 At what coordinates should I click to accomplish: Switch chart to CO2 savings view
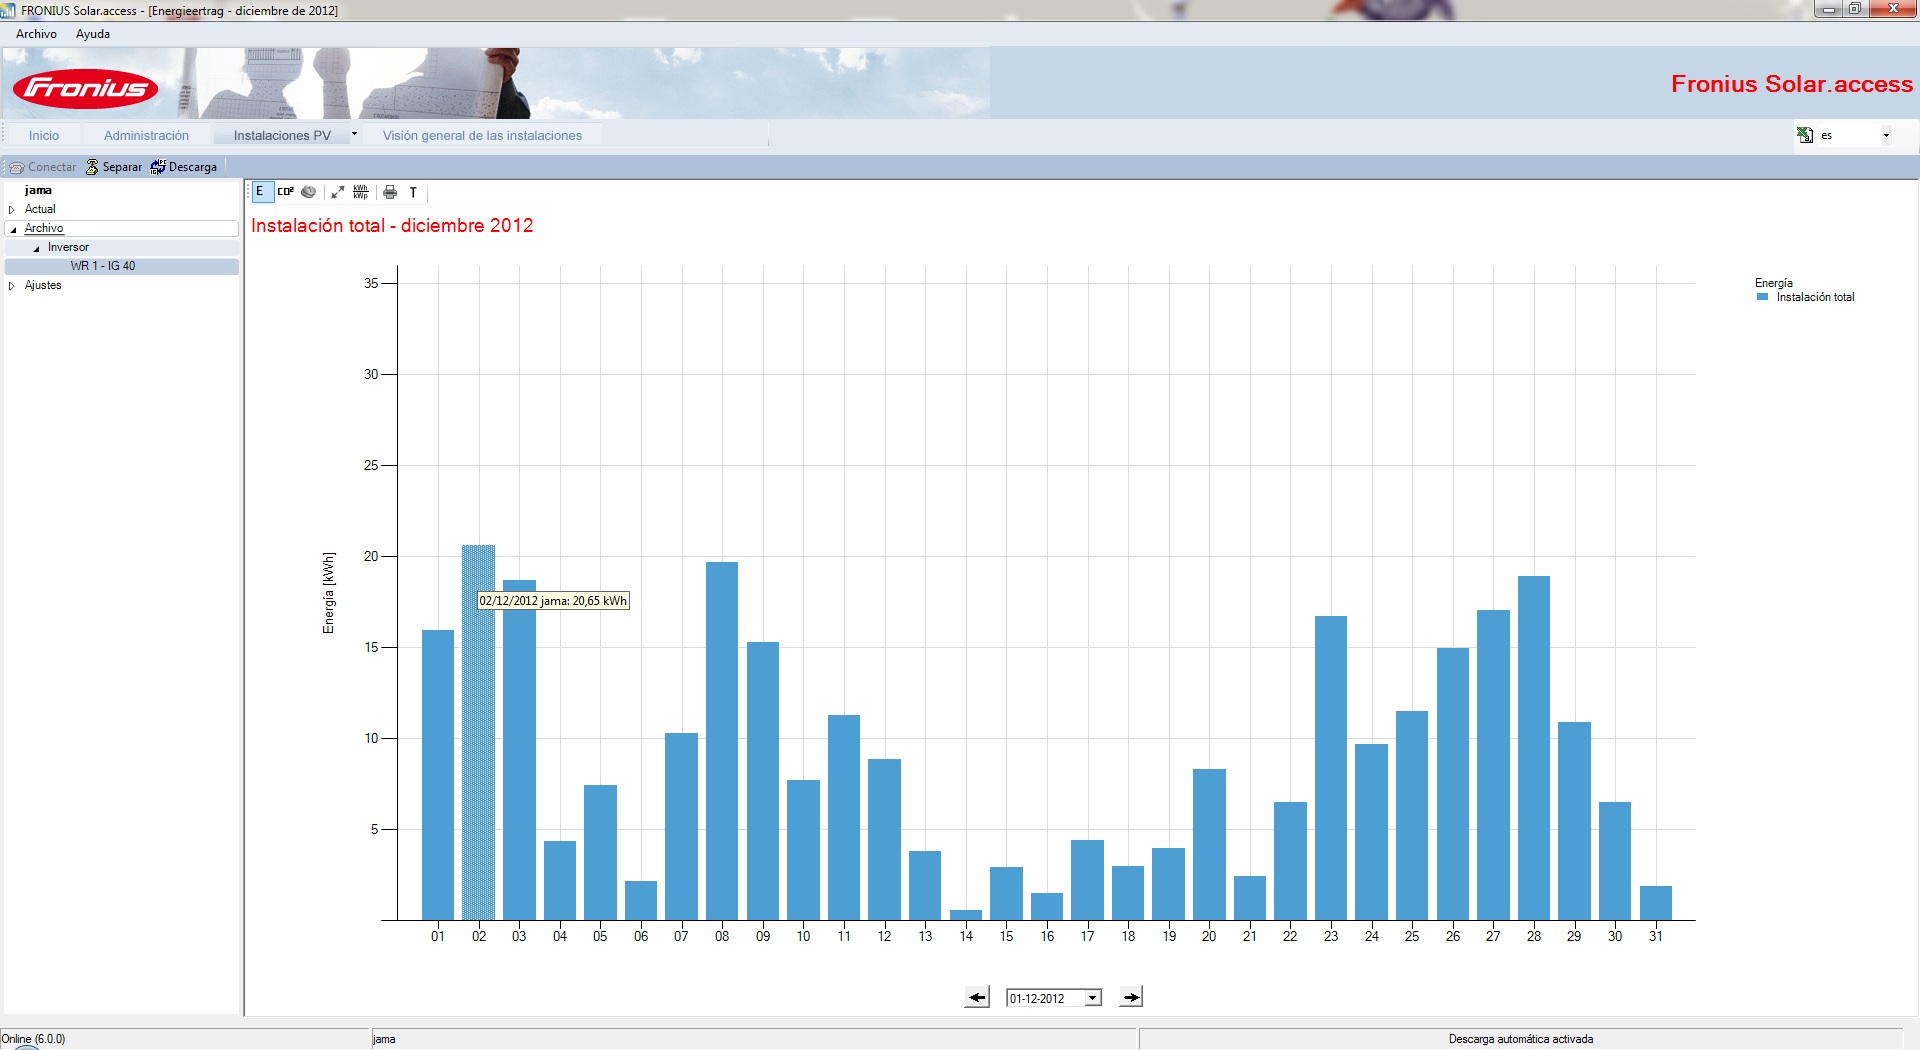(286, 192)
